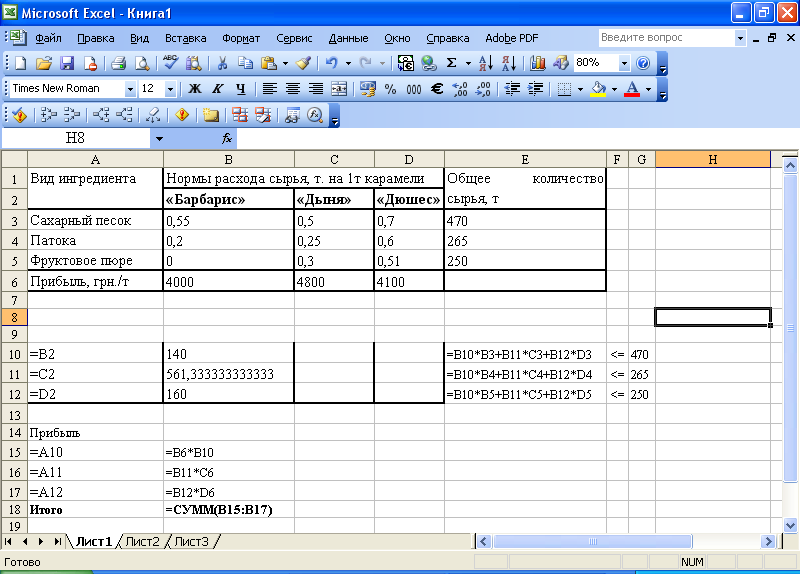This screenshot has height=574, width=800.
Task: Select cell with formula =СУММ(B15:B17)
Action: (229, 510)
